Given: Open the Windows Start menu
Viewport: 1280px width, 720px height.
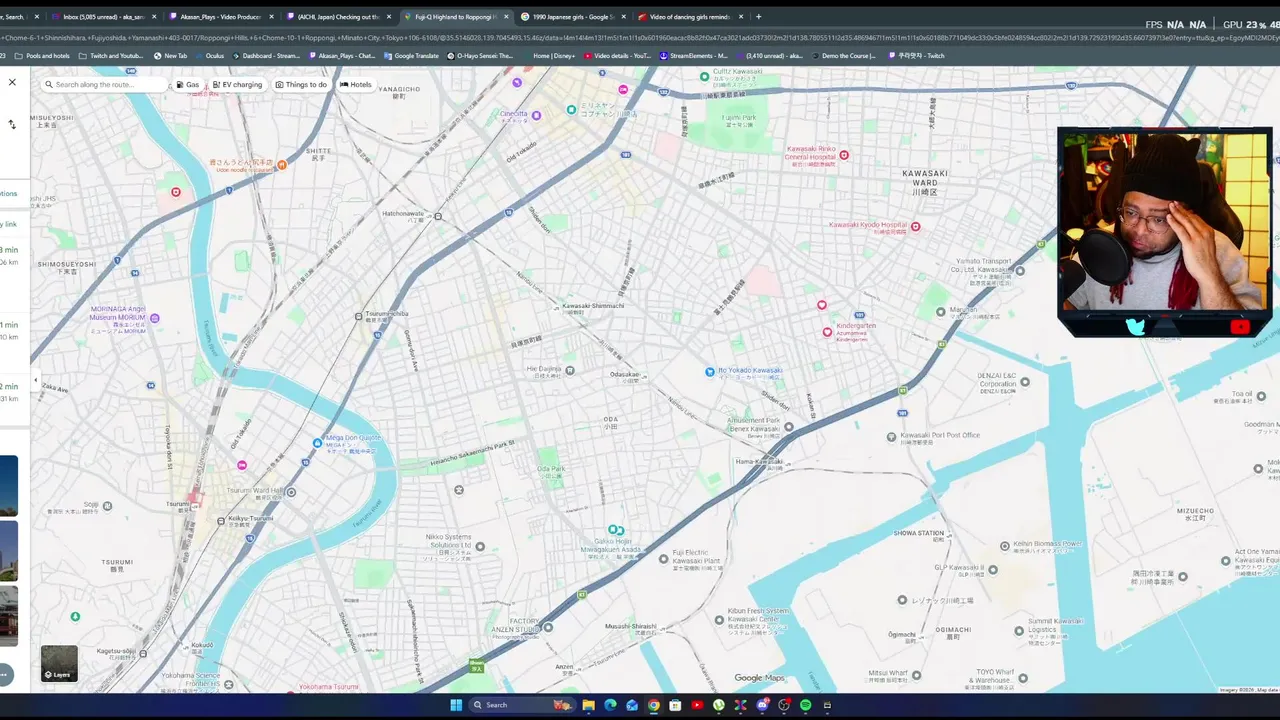Looking at the screenshot, I should pos(456,705).
